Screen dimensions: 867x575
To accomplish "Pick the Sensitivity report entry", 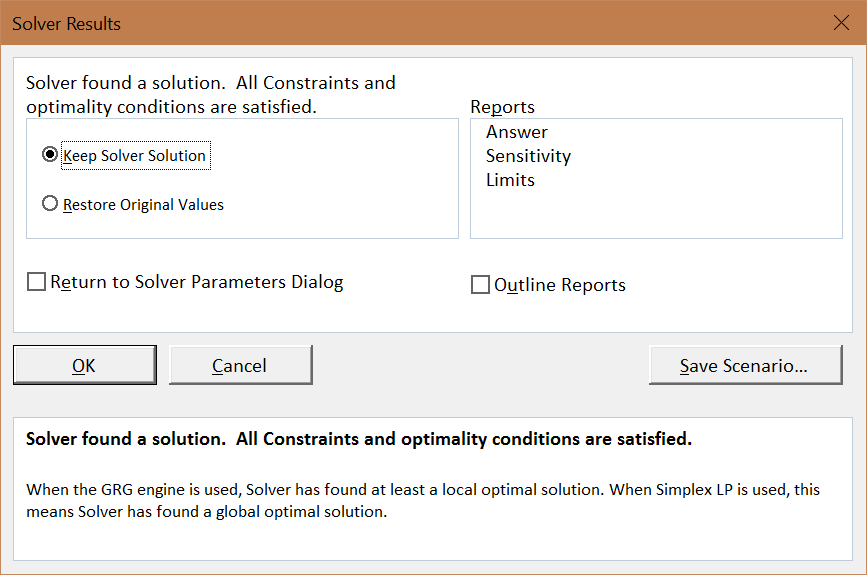I will click(x=528, y=156).
